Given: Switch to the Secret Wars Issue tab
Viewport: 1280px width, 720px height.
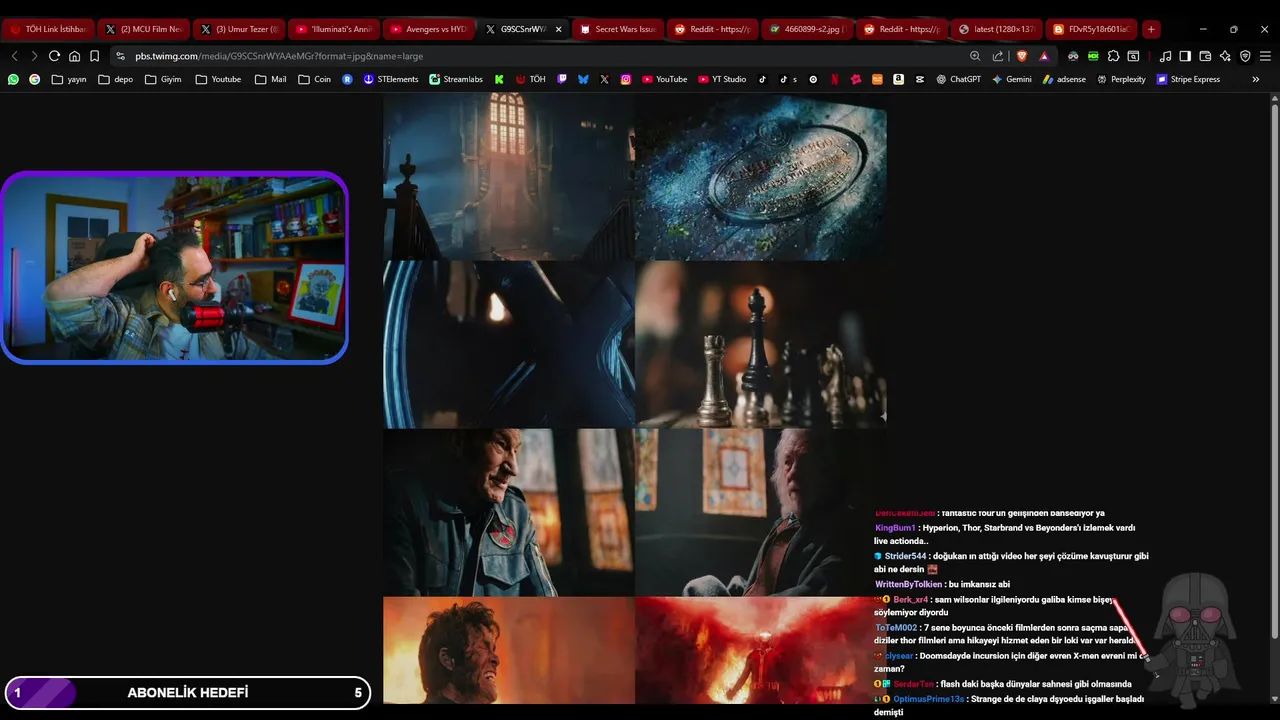Looking at the screenshot, I should pyautogui.click(x=618, y=29).
